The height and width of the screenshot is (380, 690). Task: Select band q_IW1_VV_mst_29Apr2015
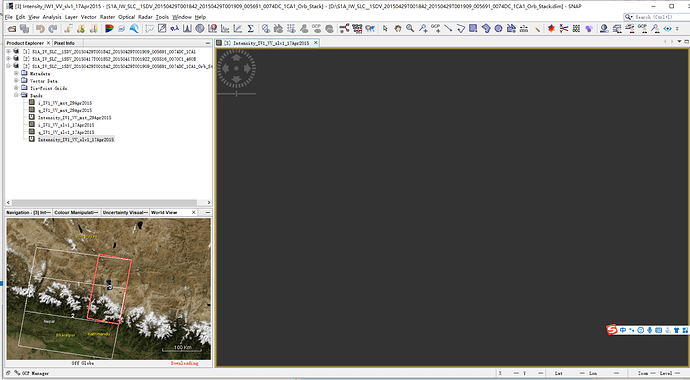tap(65, 110)
